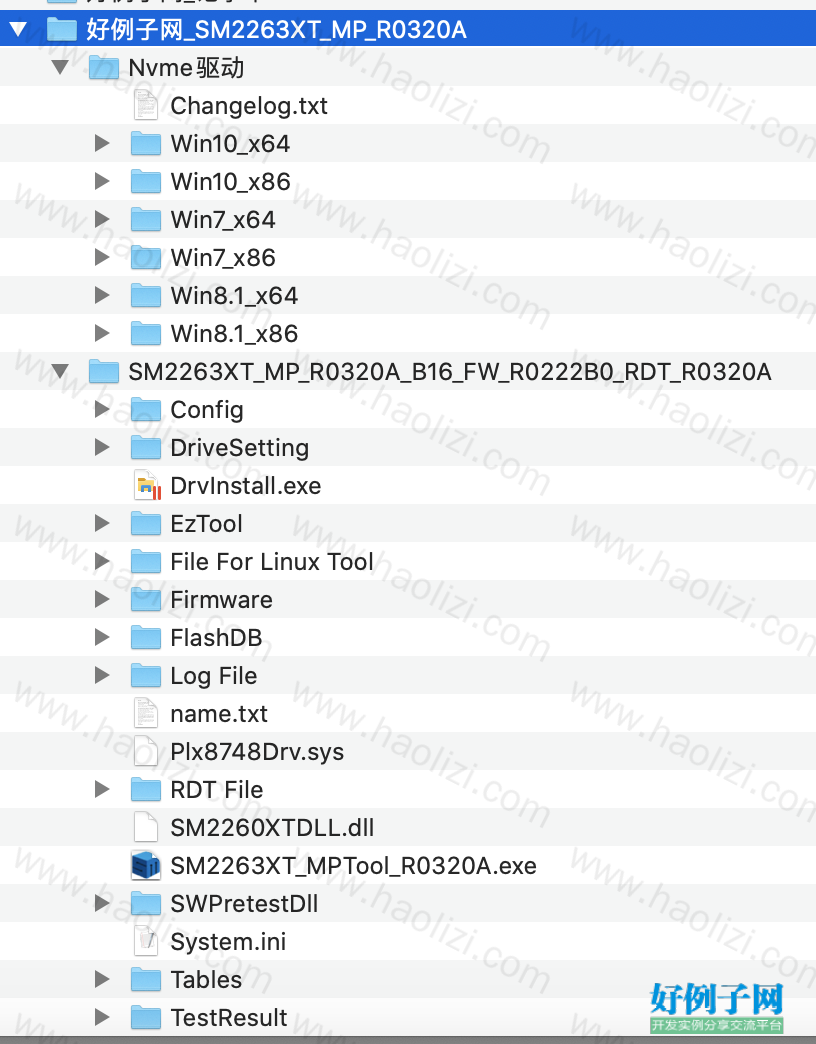Collapse the 好例子网_SM2263XT_MP_R0320A root folder
The image size is (816, 1044).
pos(18,29)
